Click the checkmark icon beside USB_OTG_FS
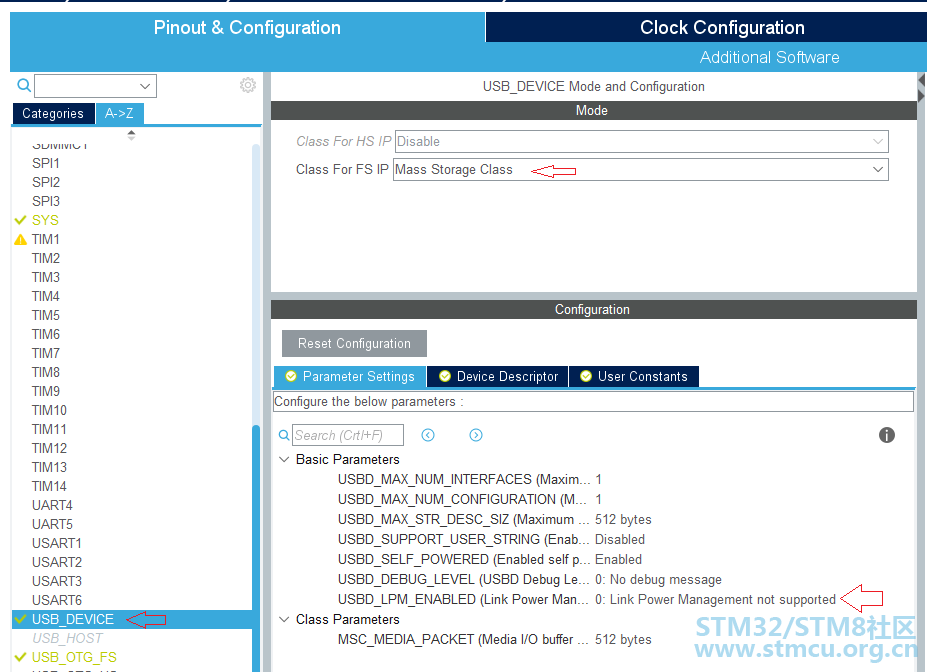927x672 pixels. coord(21,657)
